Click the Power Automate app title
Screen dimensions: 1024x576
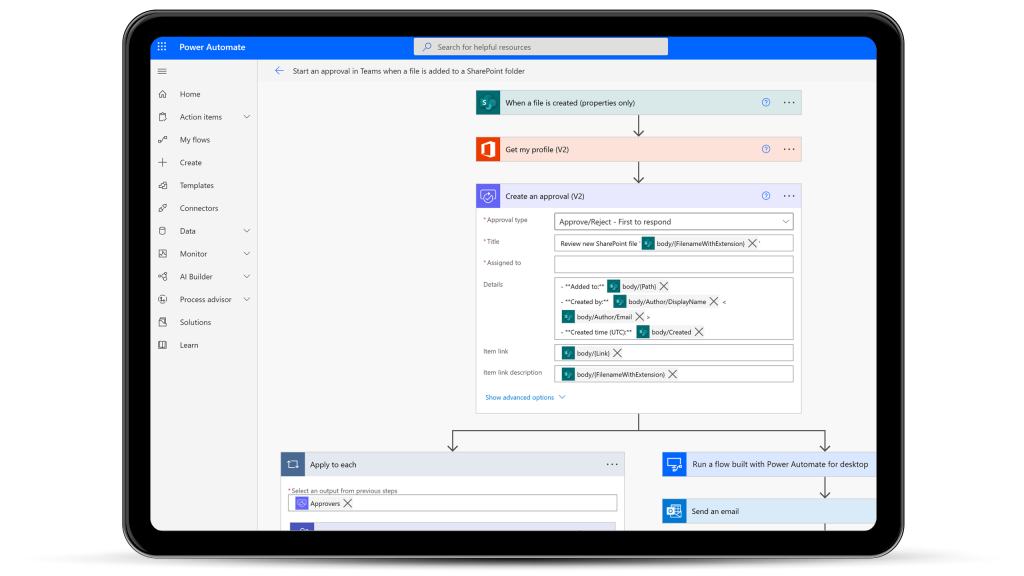click(212, 47)
